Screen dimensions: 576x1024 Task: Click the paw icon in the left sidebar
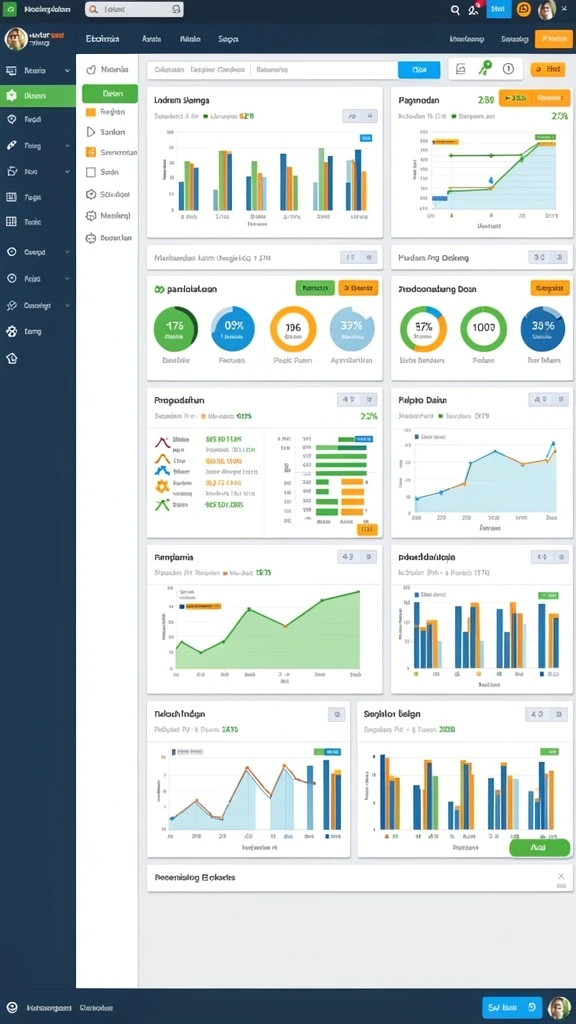(x=11, y=331)
